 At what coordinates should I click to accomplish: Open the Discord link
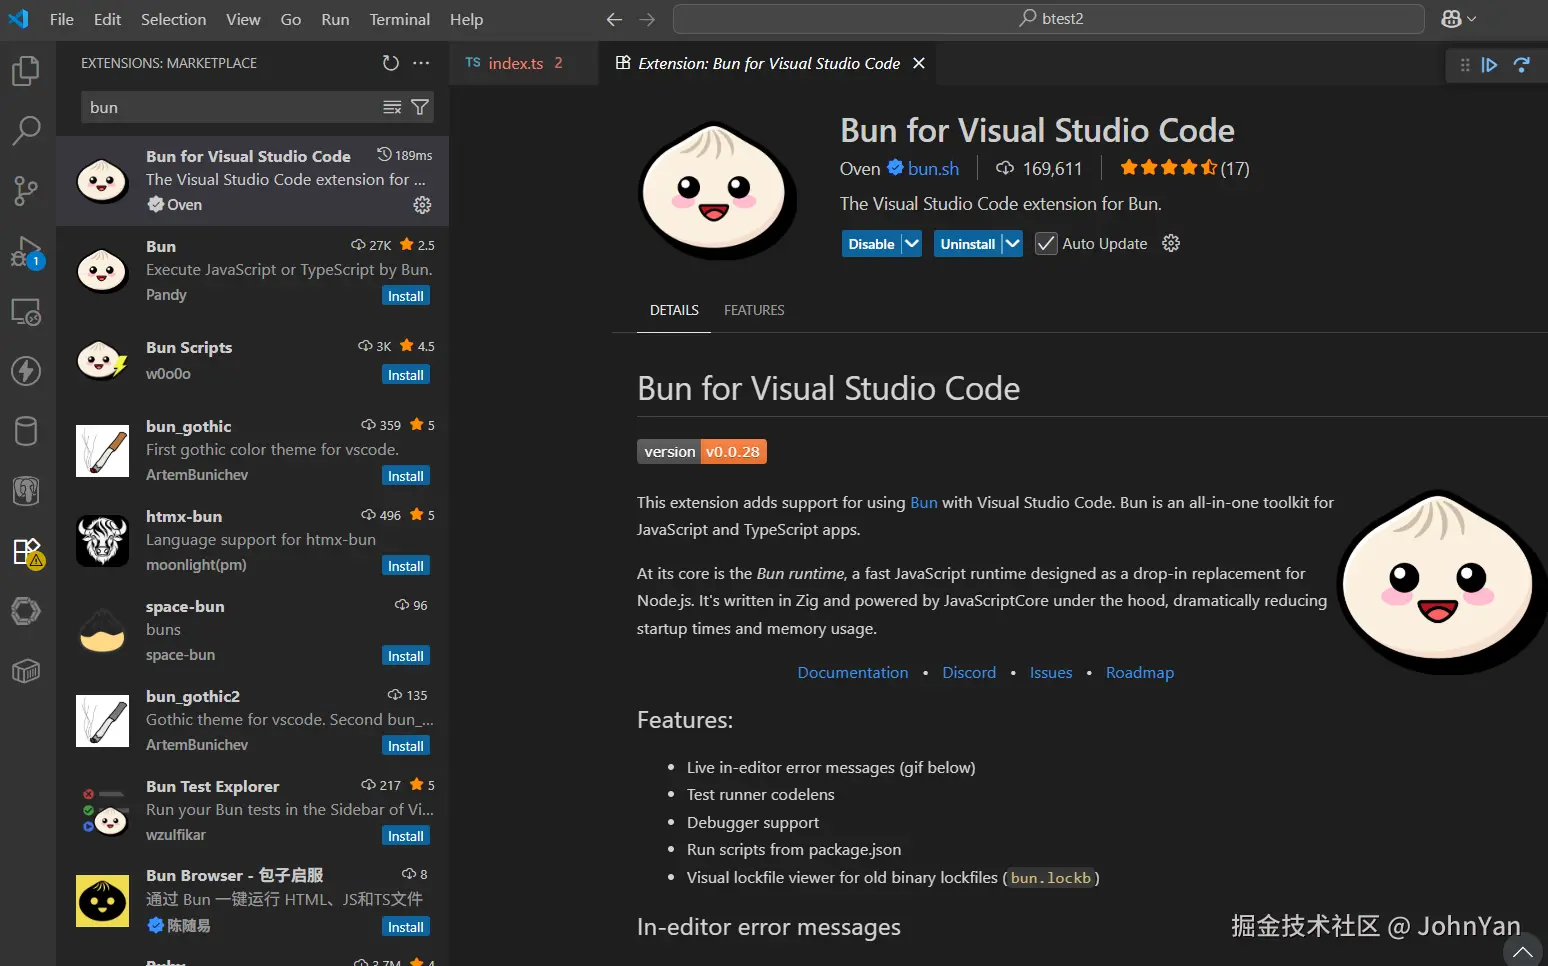click(969, 672)
